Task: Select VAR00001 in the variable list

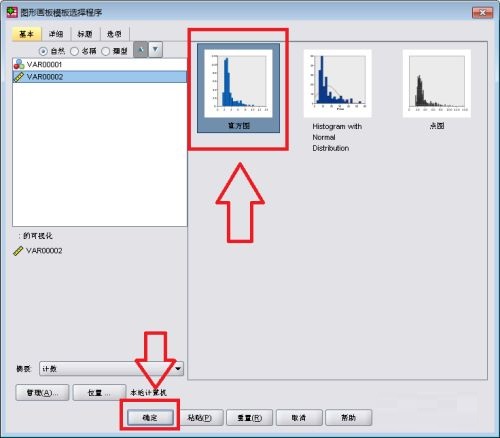Action: 99,64
